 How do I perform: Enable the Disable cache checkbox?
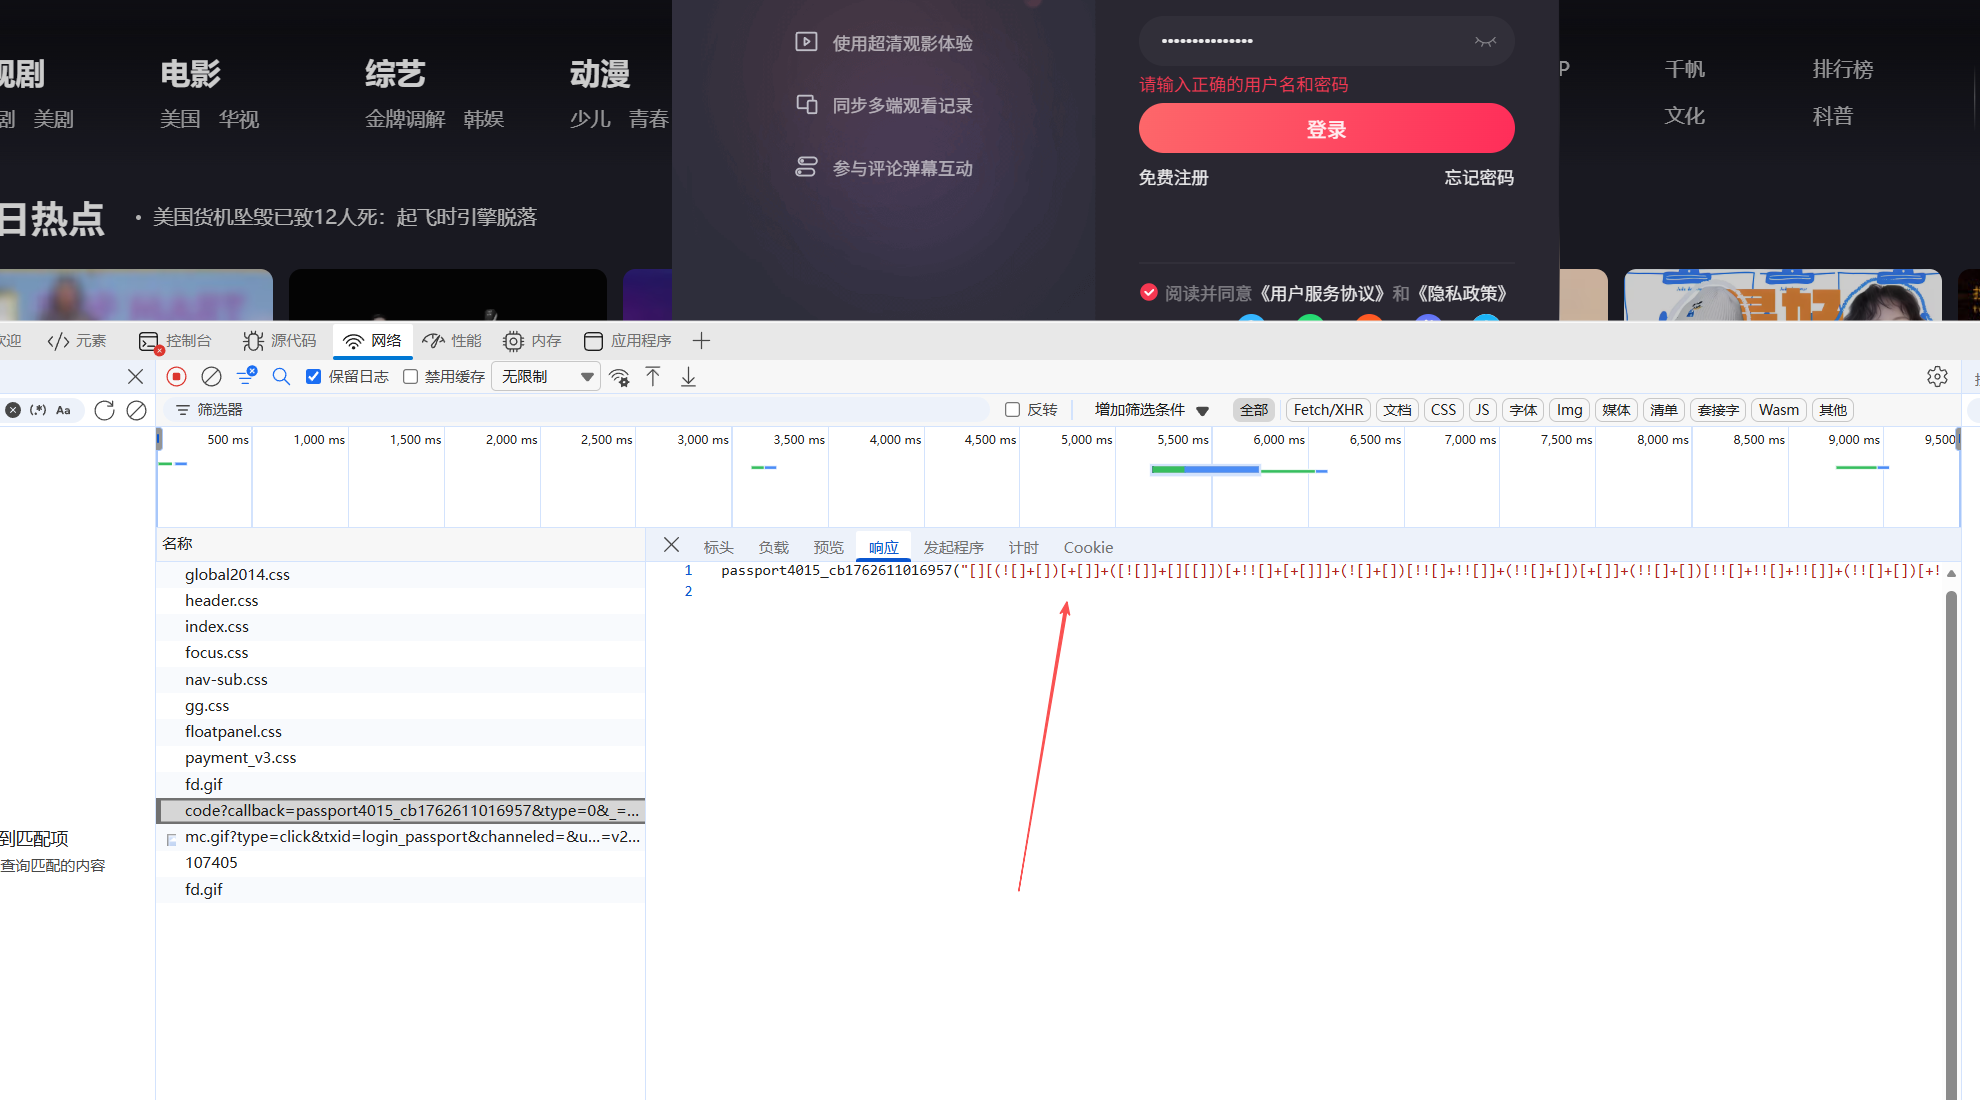click(x=410, y=377)
